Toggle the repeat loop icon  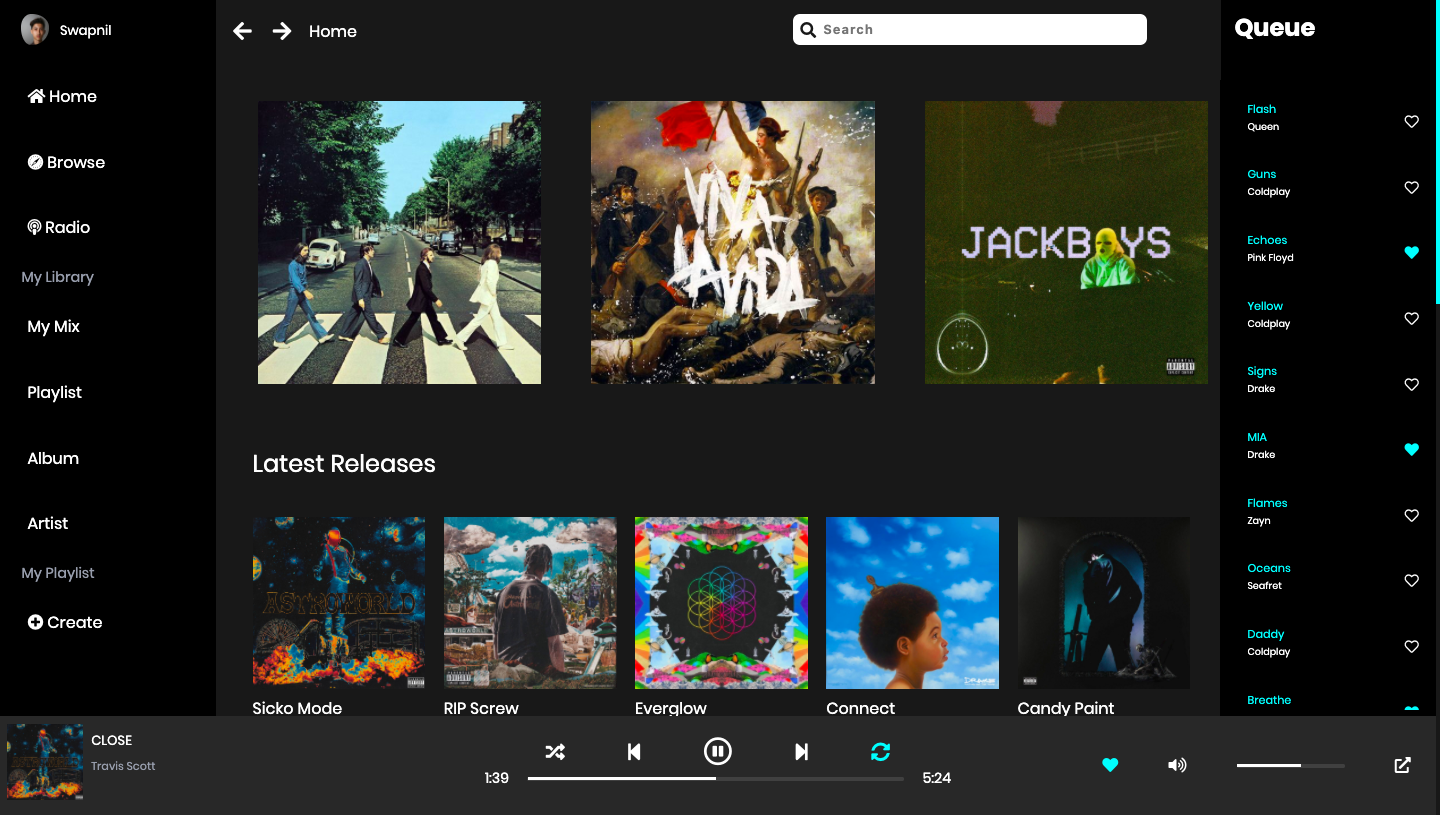[x=880, y=752]
